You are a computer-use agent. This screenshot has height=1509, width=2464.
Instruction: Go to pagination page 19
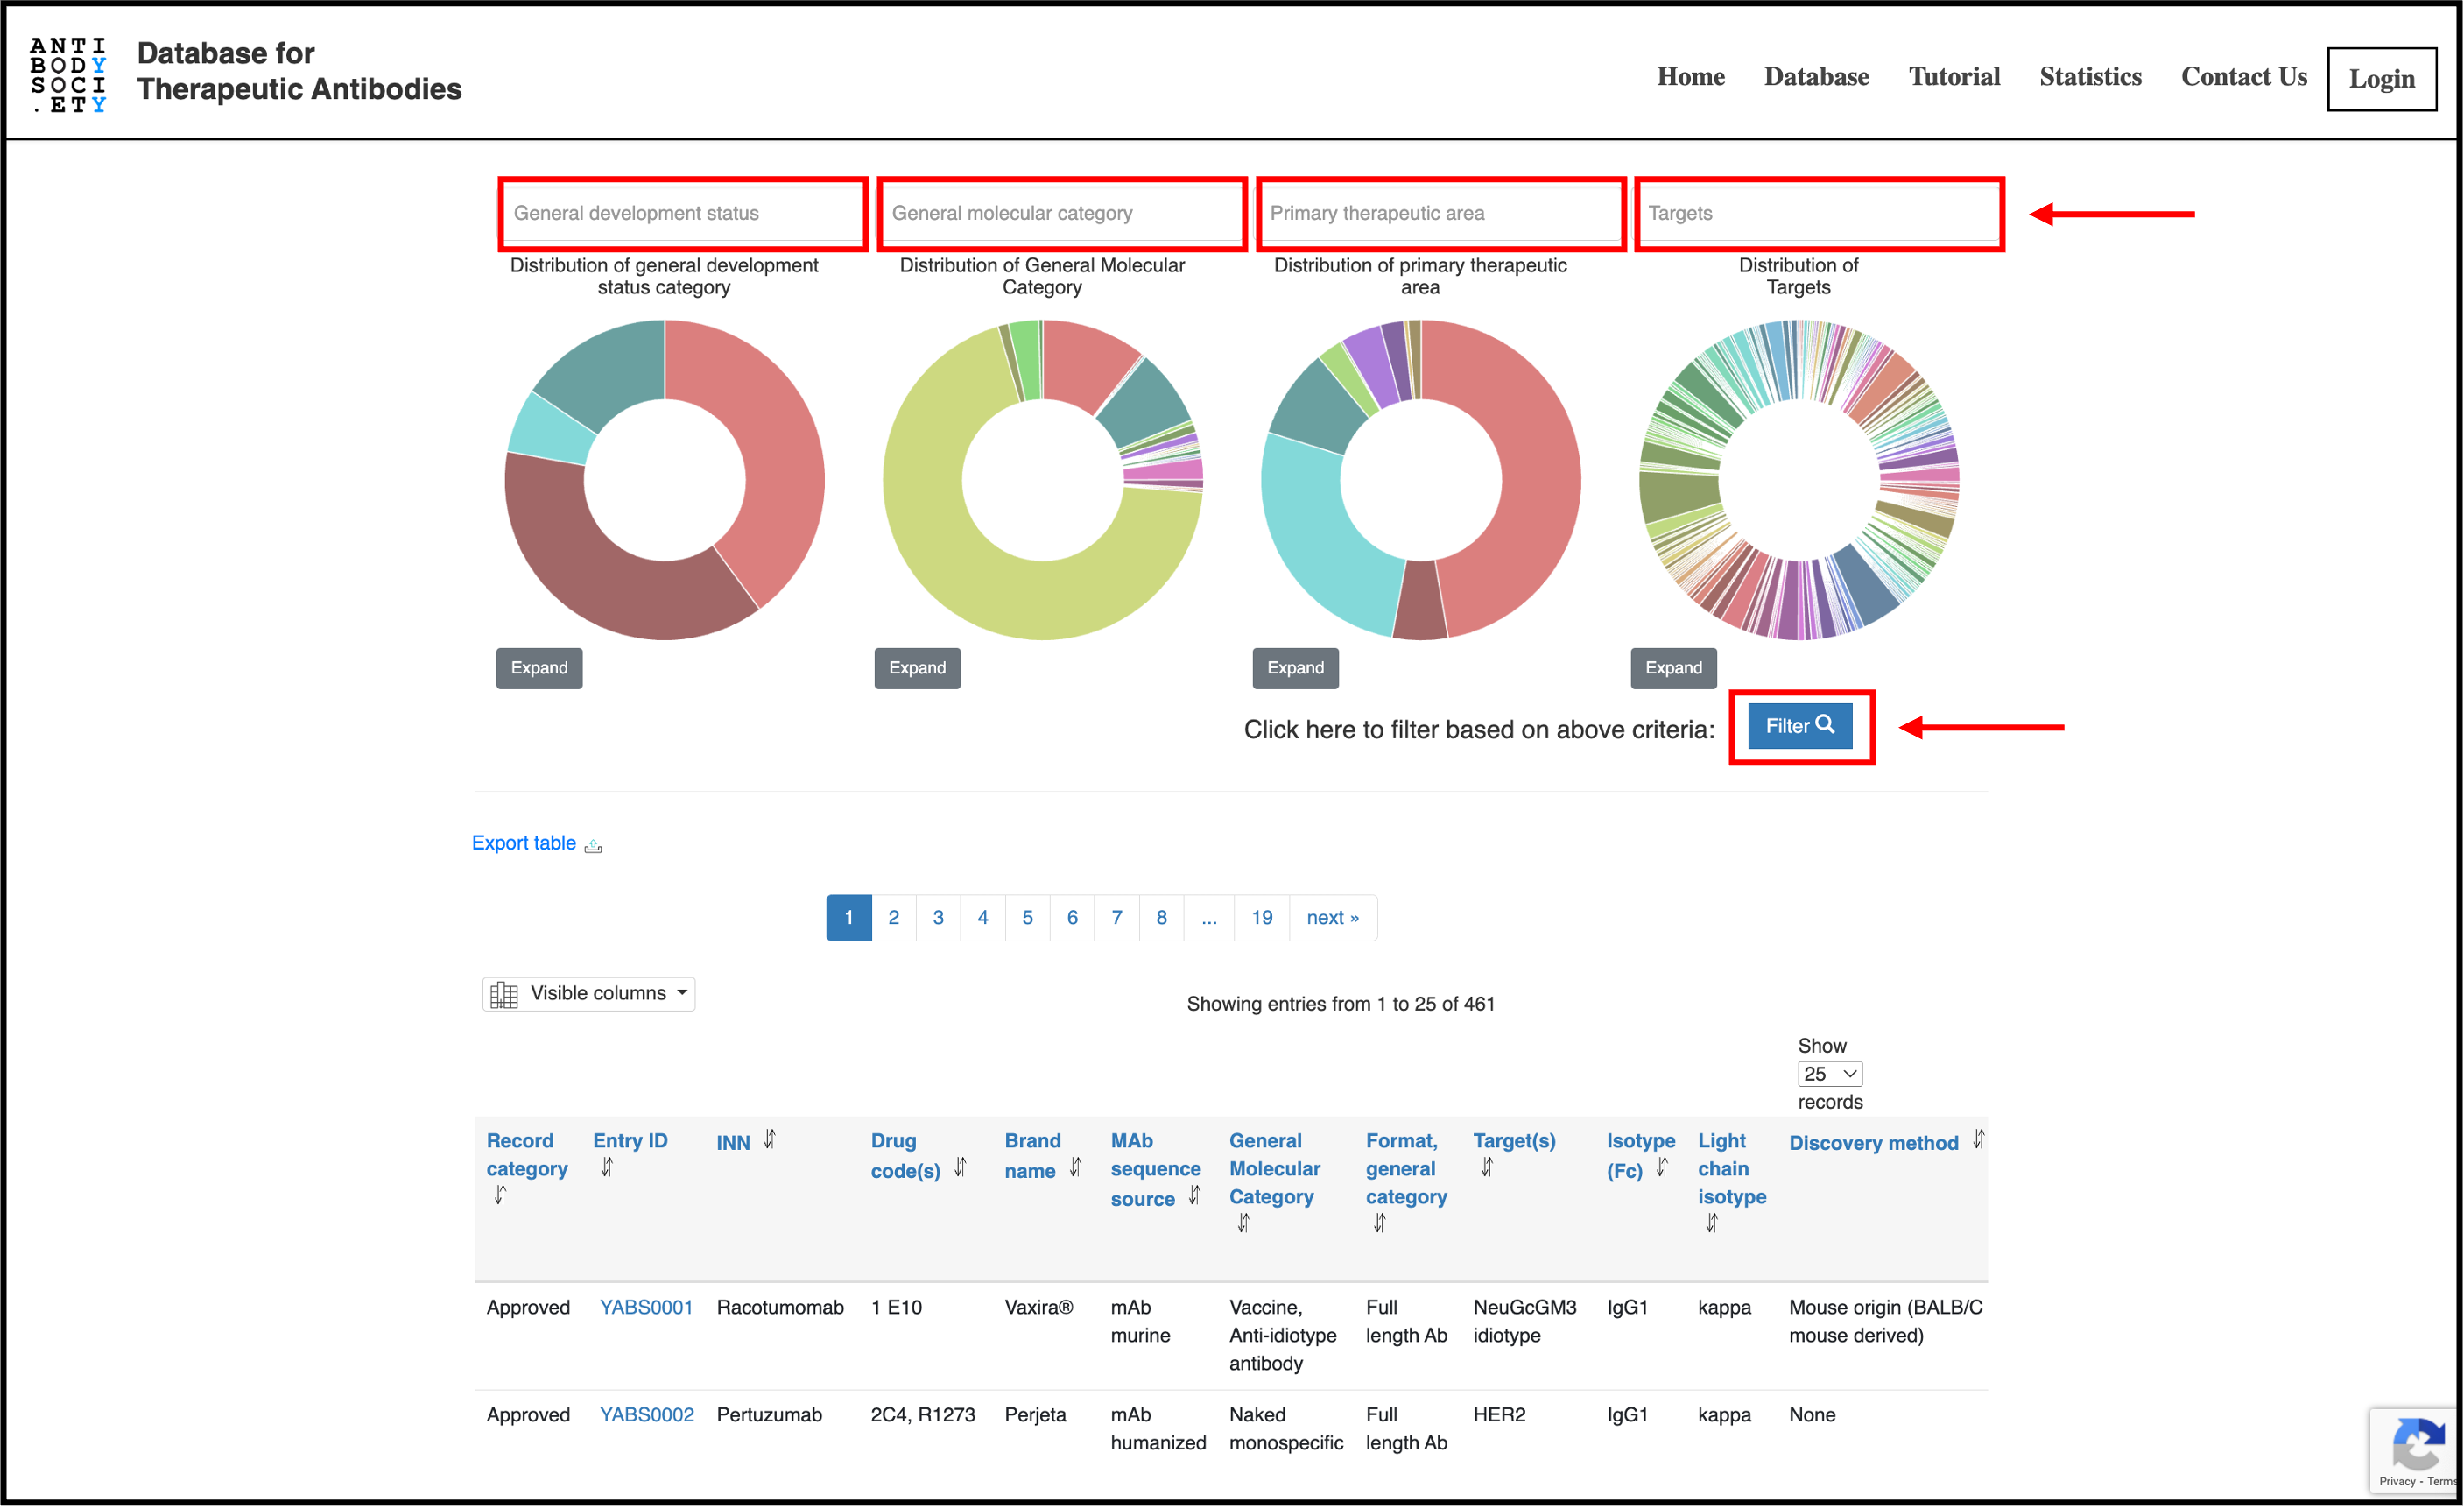pos(1261,917)
